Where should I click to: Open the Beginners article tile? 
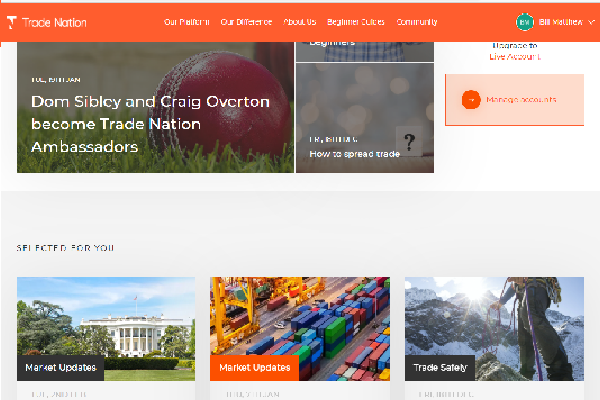click(365, 52)
